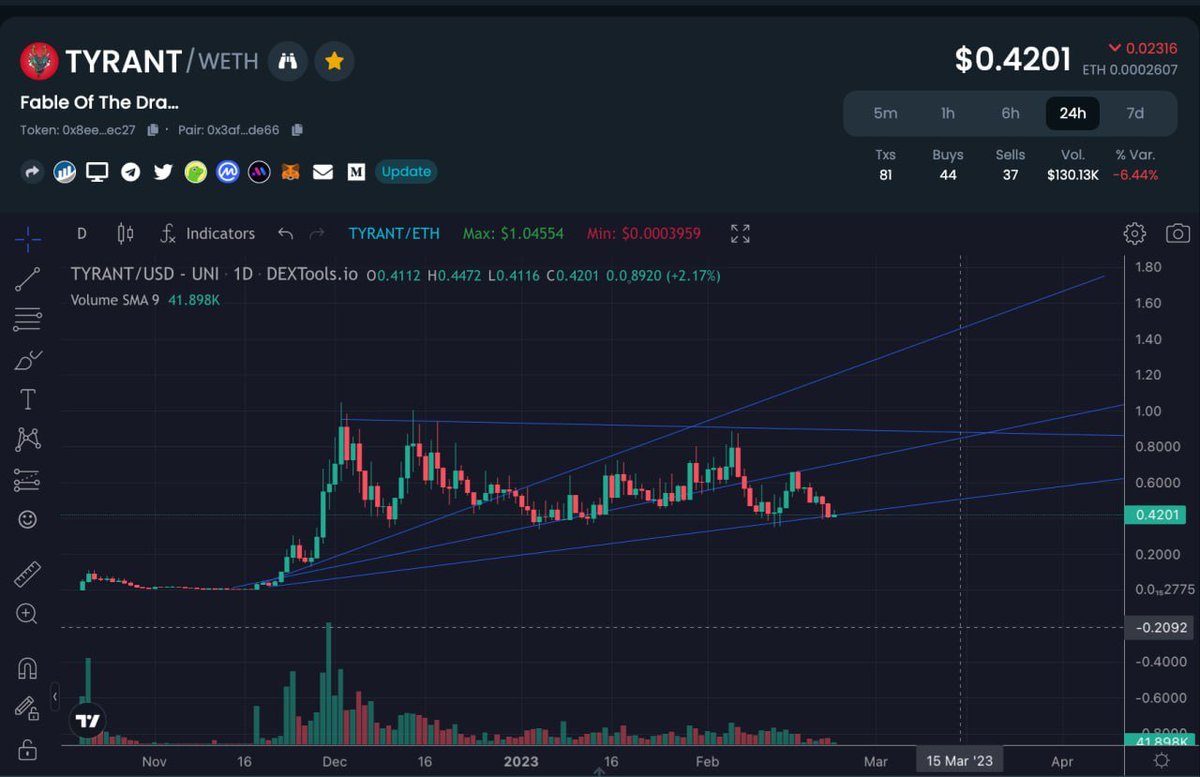1200x777 pixels.
Task: Click the fullscreen expand icon
Action: pyautogui.click(x=740, y=234)
